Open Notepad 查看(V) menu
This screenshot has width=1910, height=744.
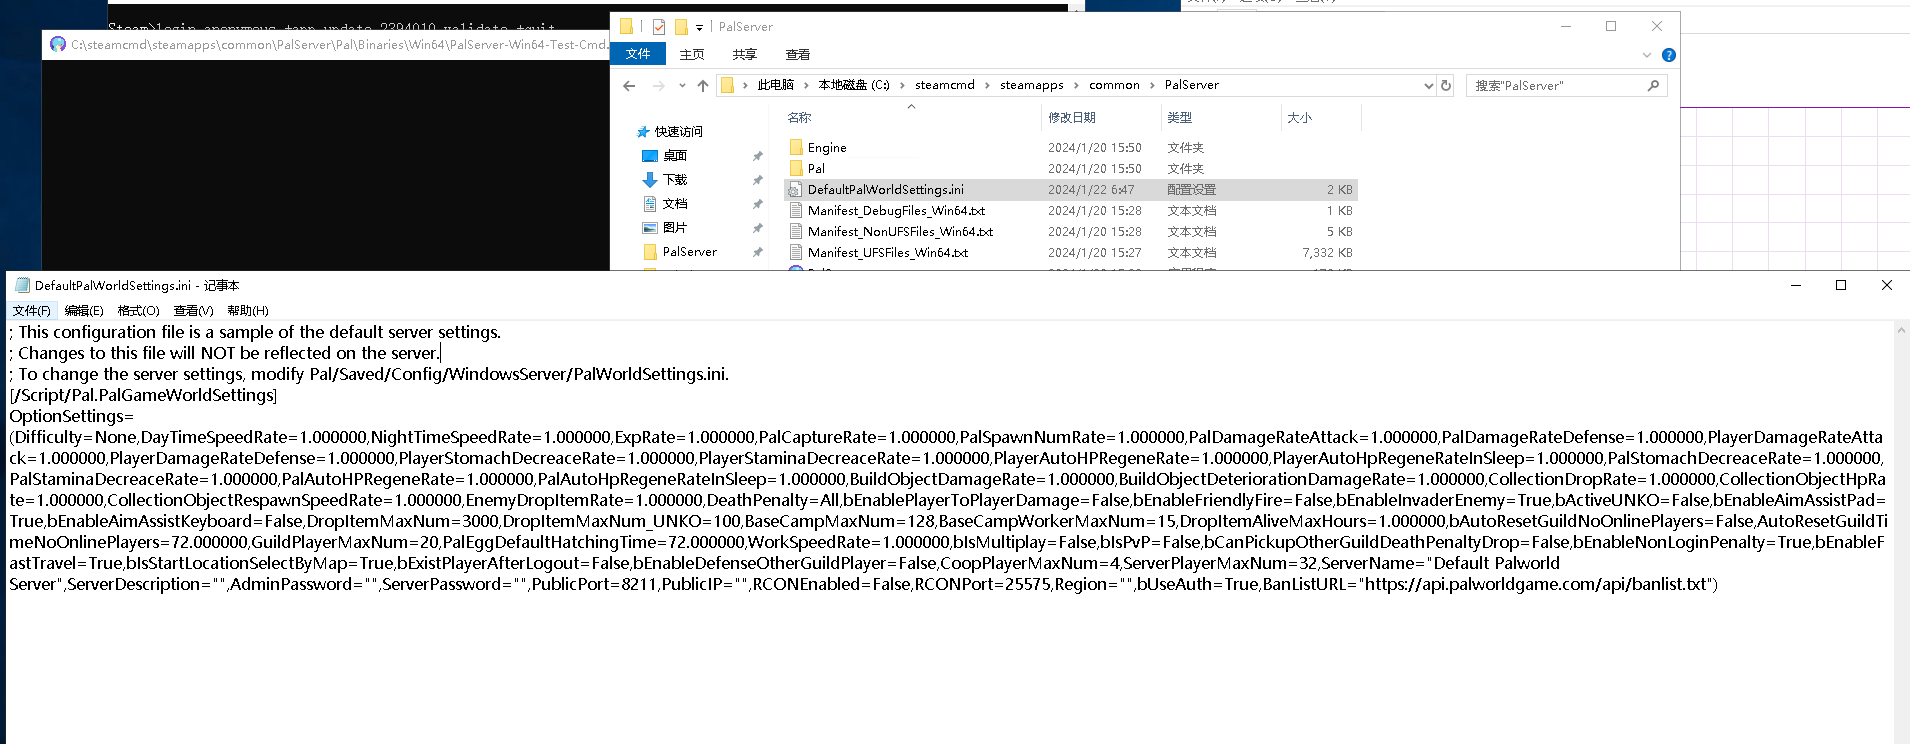(x=193, y=311)
